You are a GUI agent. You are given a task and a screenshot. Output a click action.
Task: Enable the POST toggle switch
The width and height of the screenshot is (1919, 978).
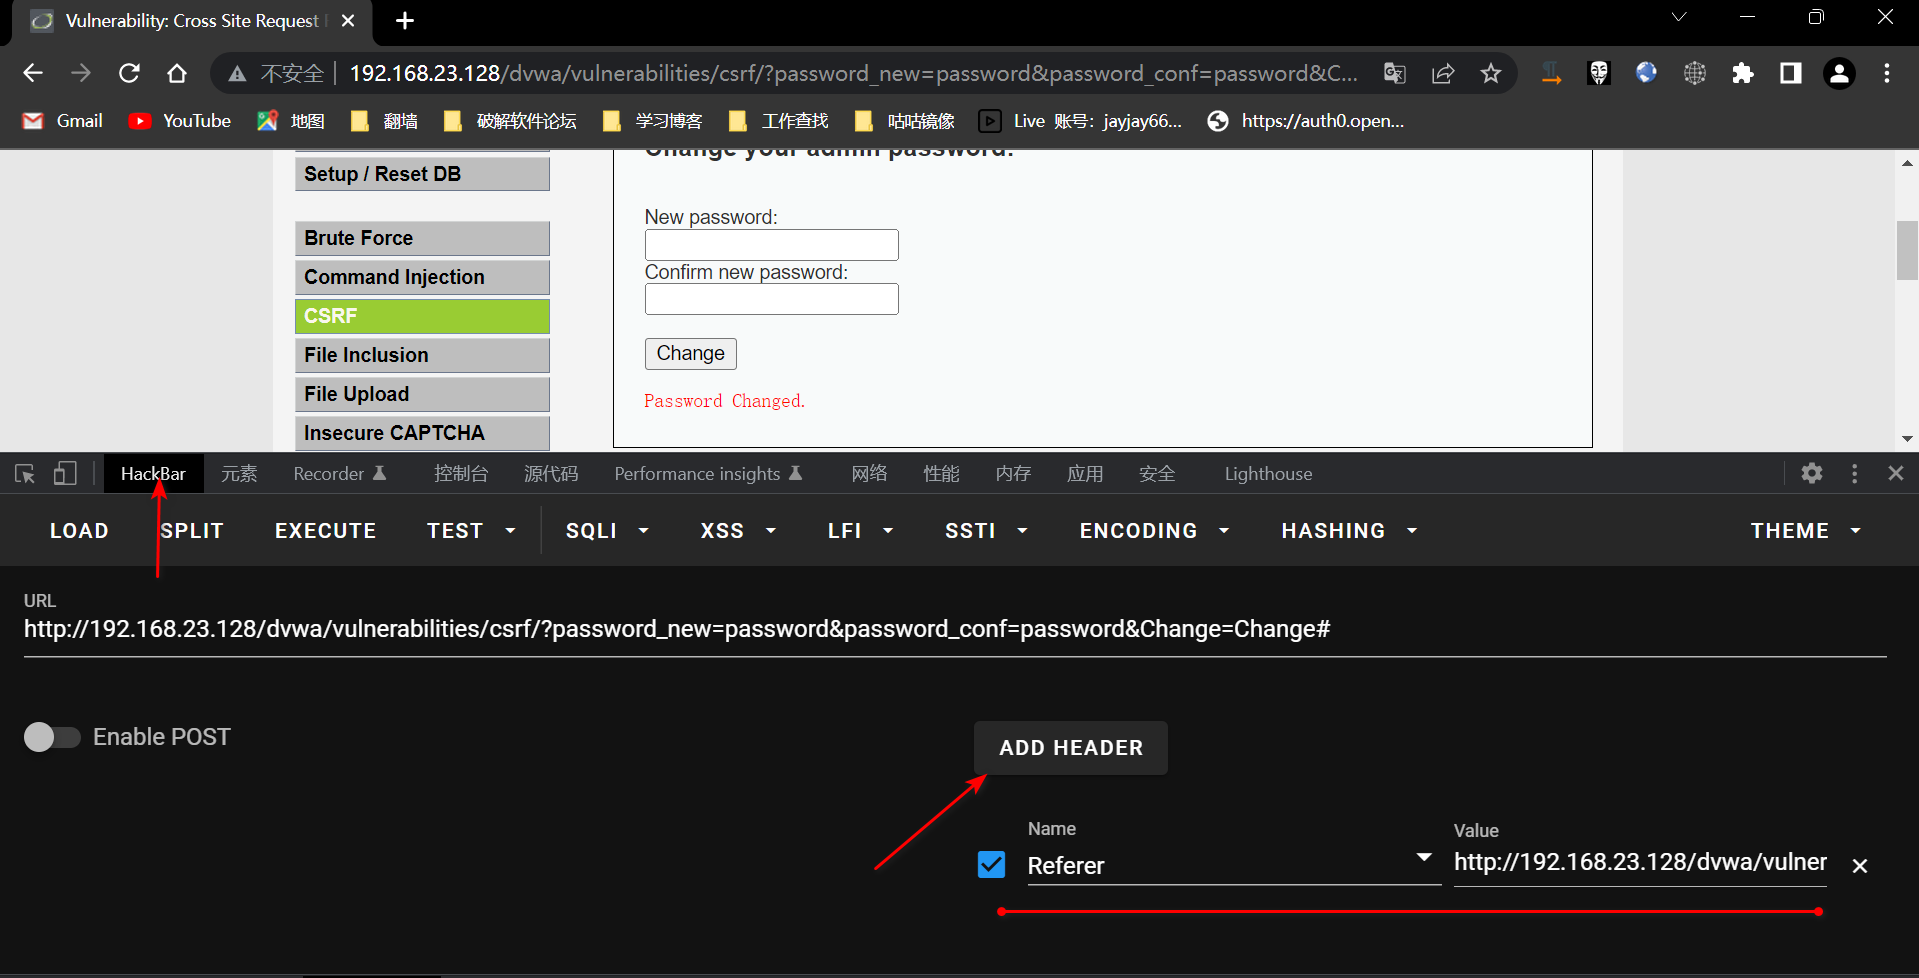[x=52, y=737]
